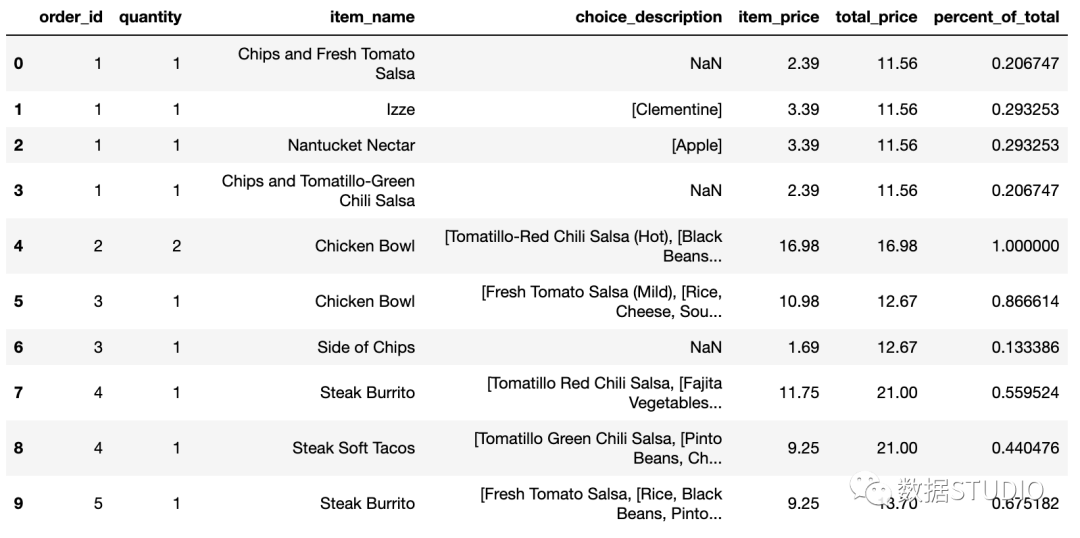
Task: Click the 16.98 item_price cell
Action: pyautogui.click(x=798, y=246)
